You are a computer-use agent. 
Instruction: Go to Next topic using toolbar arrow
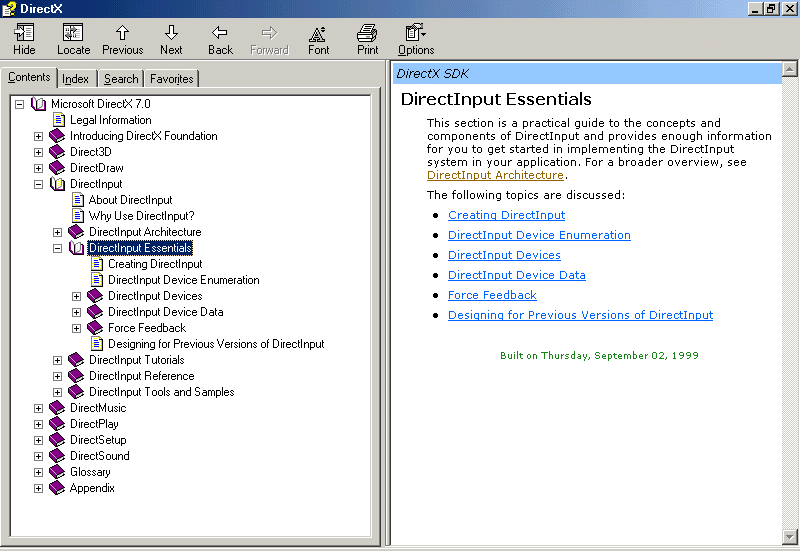click(171, 34)
